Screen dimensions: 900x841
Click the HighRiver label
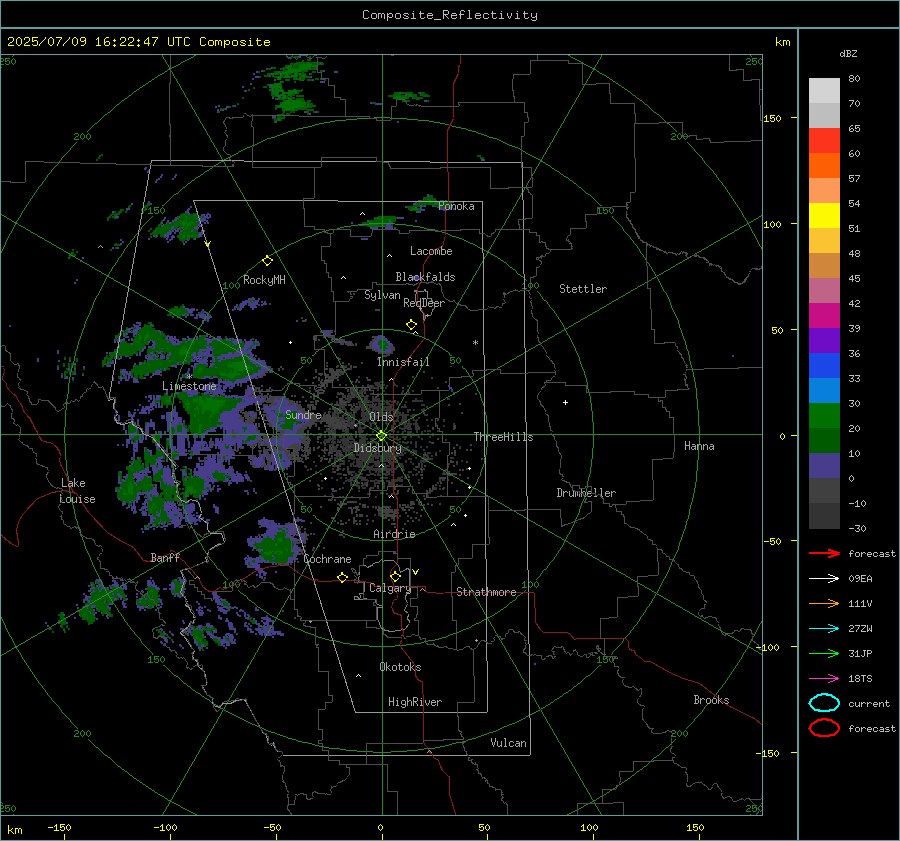(x=415, y=702)
